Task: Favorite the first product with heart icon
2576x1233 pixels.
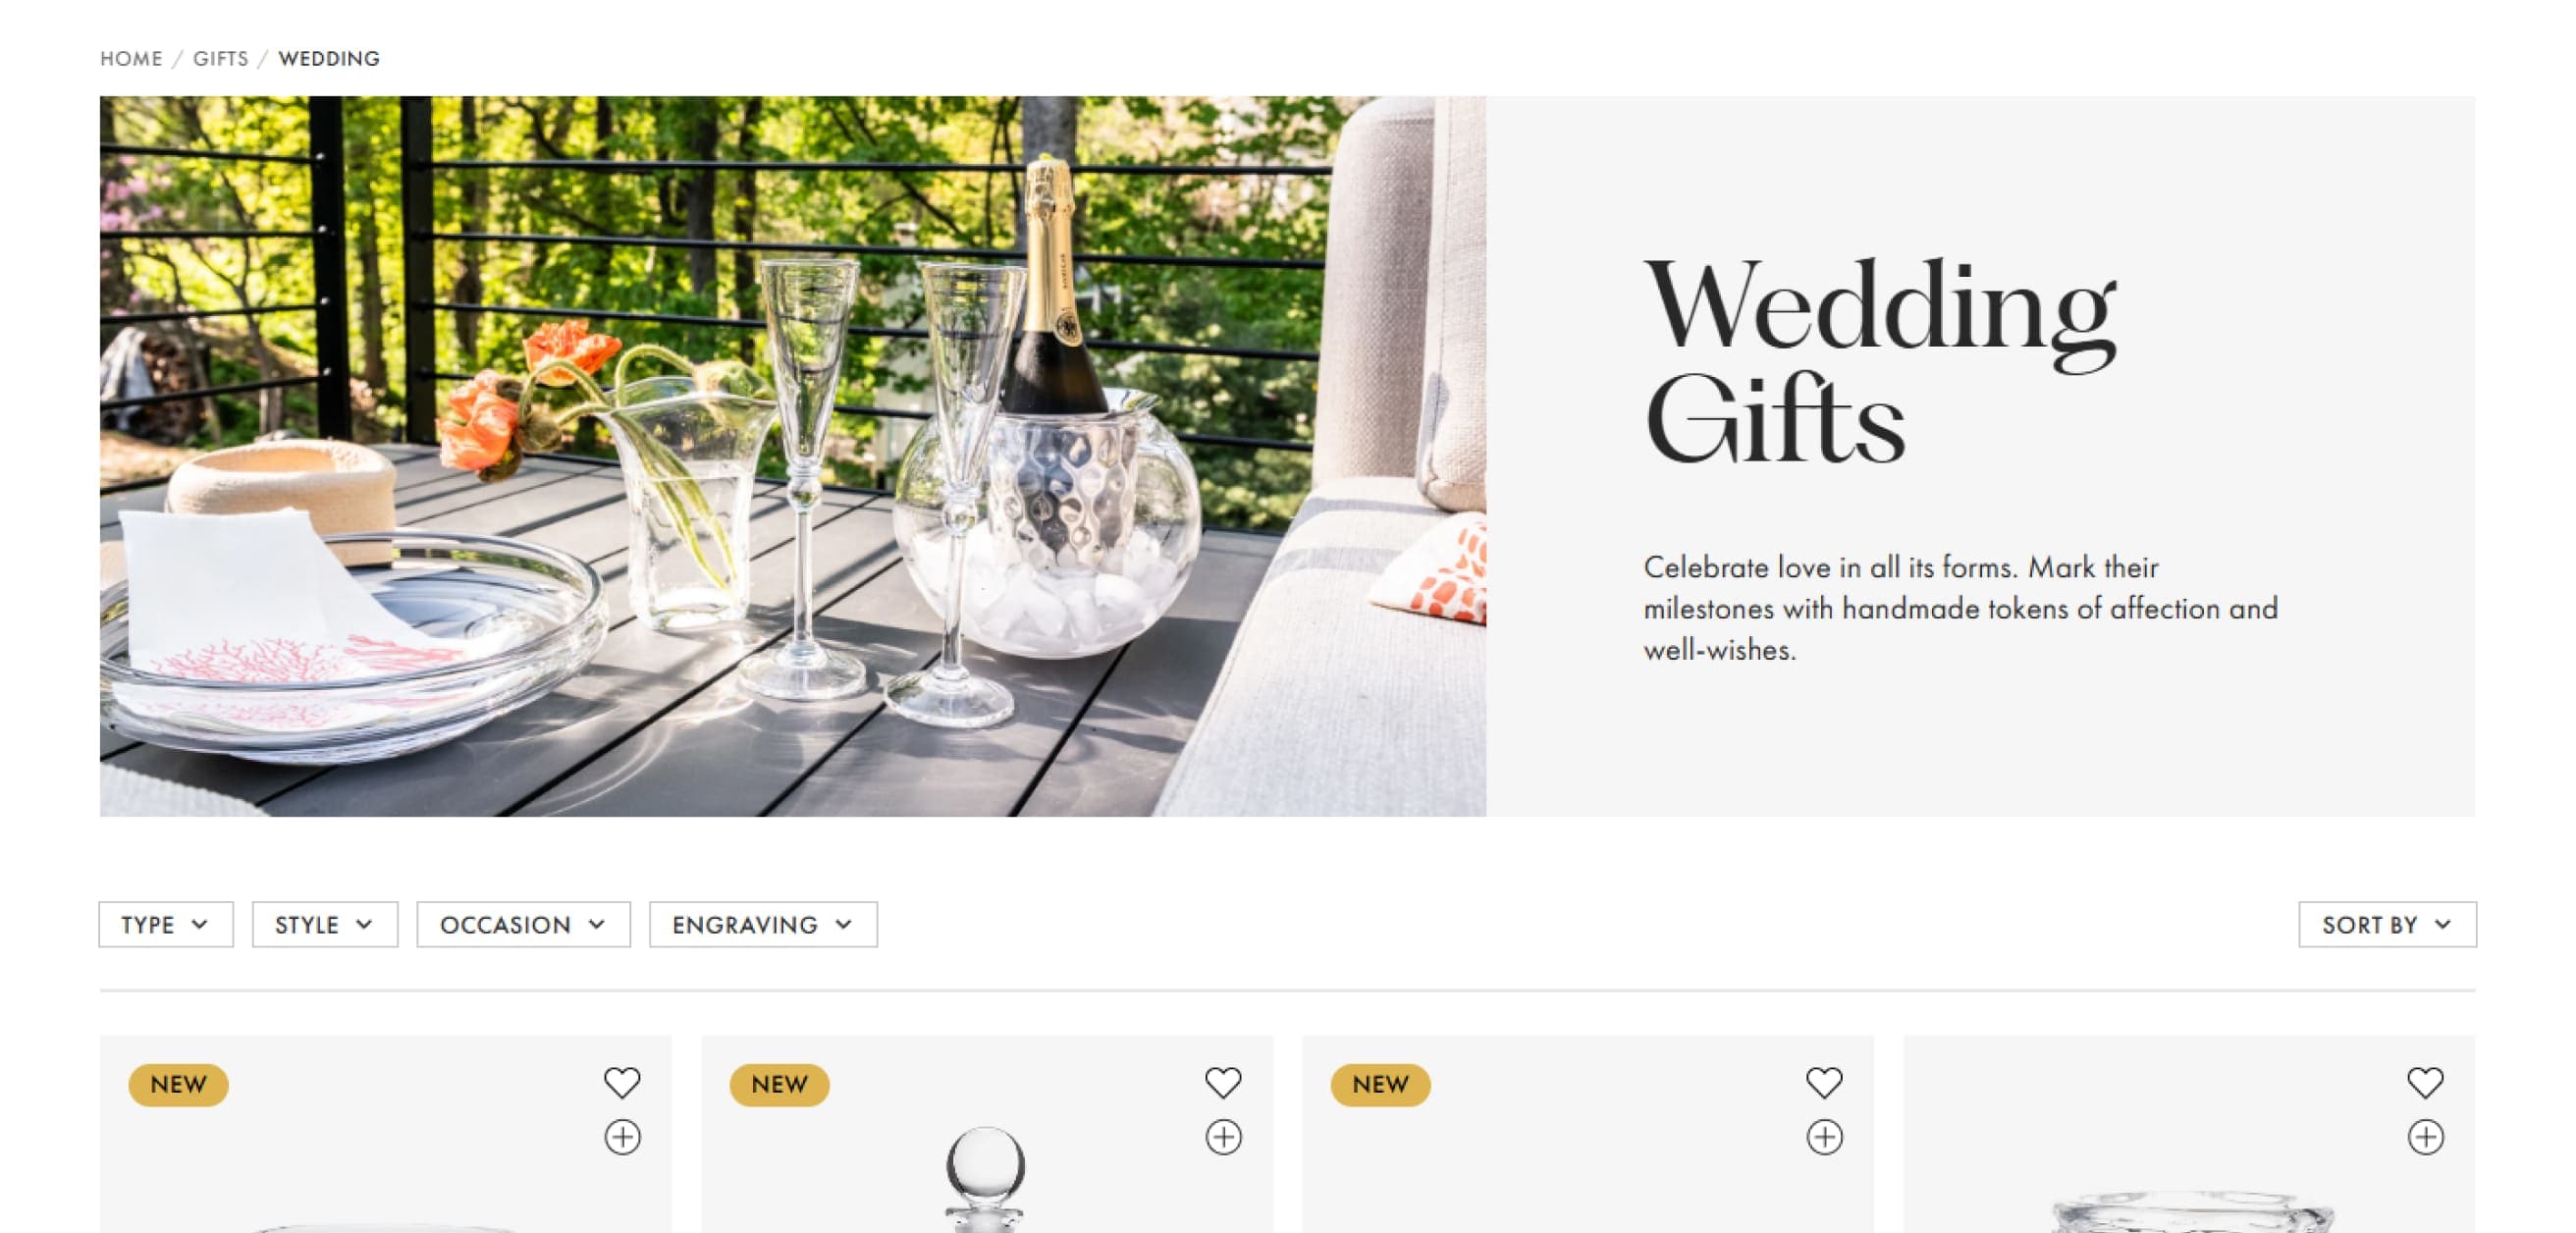Action: 621,1082
